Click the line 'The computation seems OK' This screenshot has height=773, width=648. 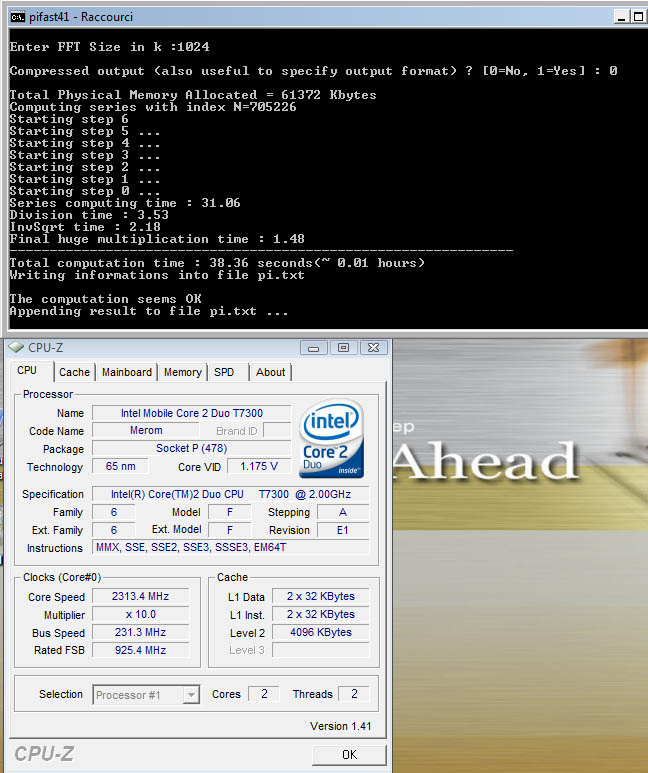tap(106, 299)
